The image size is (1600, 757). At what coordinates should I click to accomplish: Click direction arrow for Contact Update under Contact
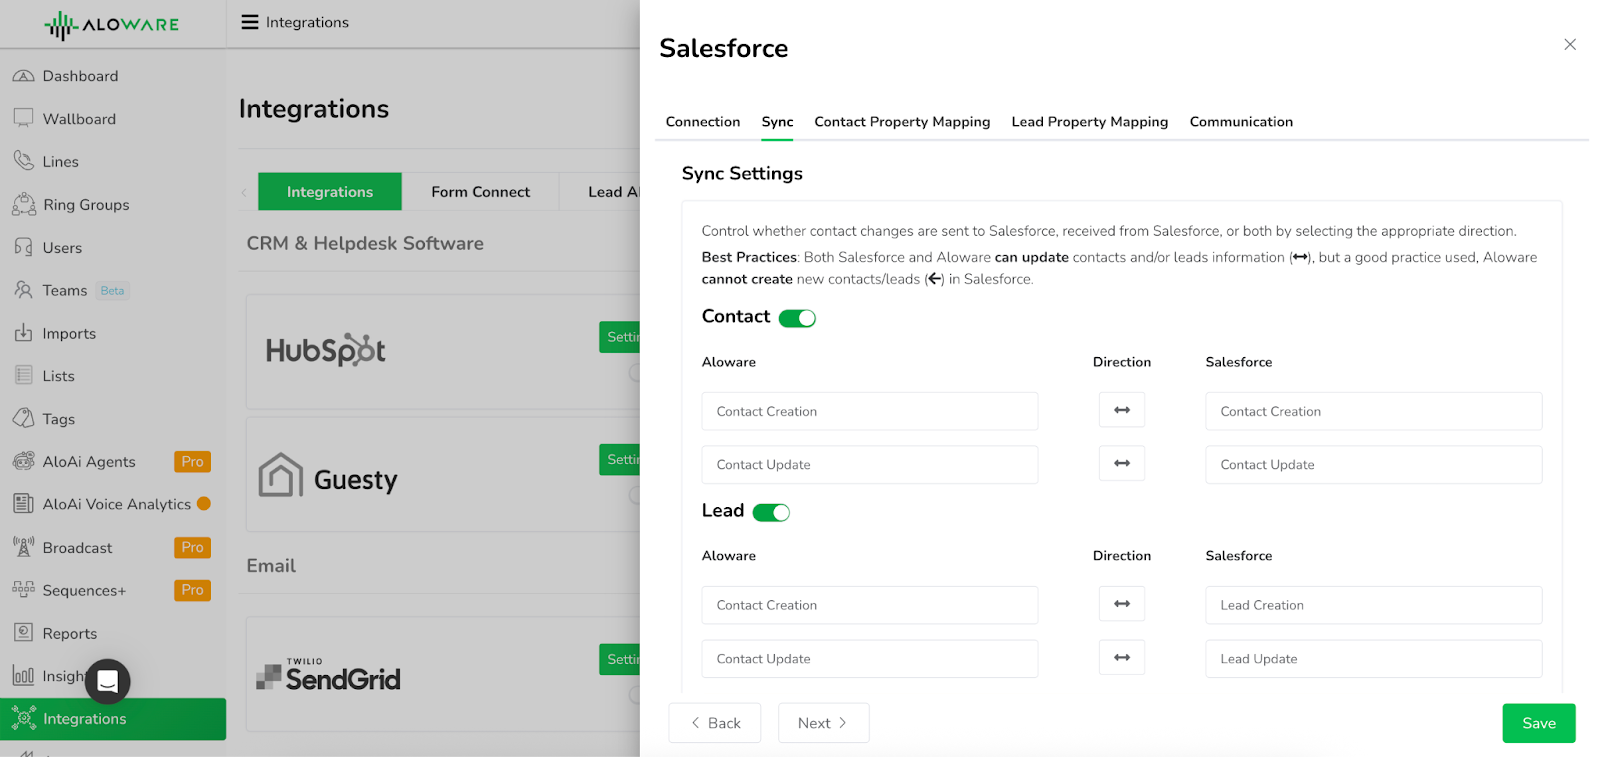1122,463
